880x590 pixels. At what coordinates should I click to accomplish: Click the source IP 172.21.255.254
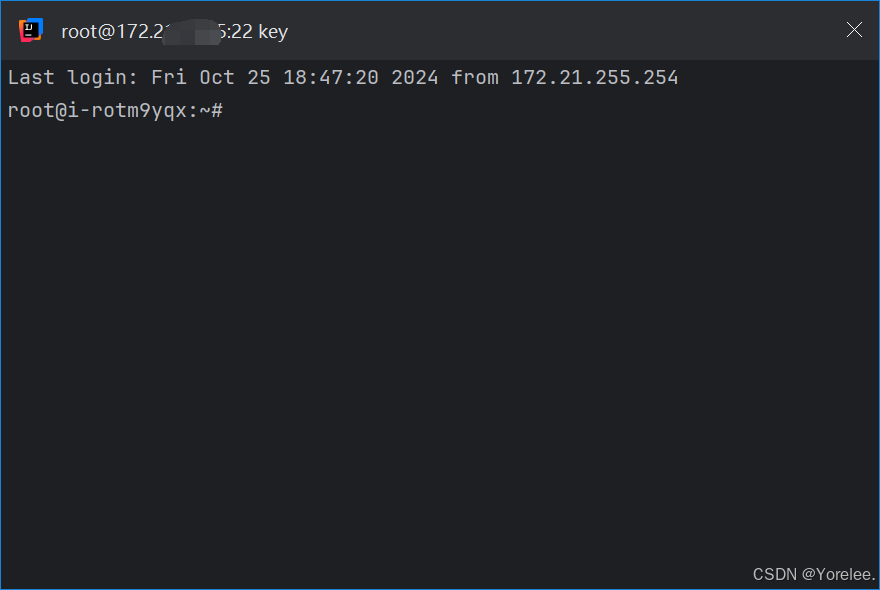[594, 77]
